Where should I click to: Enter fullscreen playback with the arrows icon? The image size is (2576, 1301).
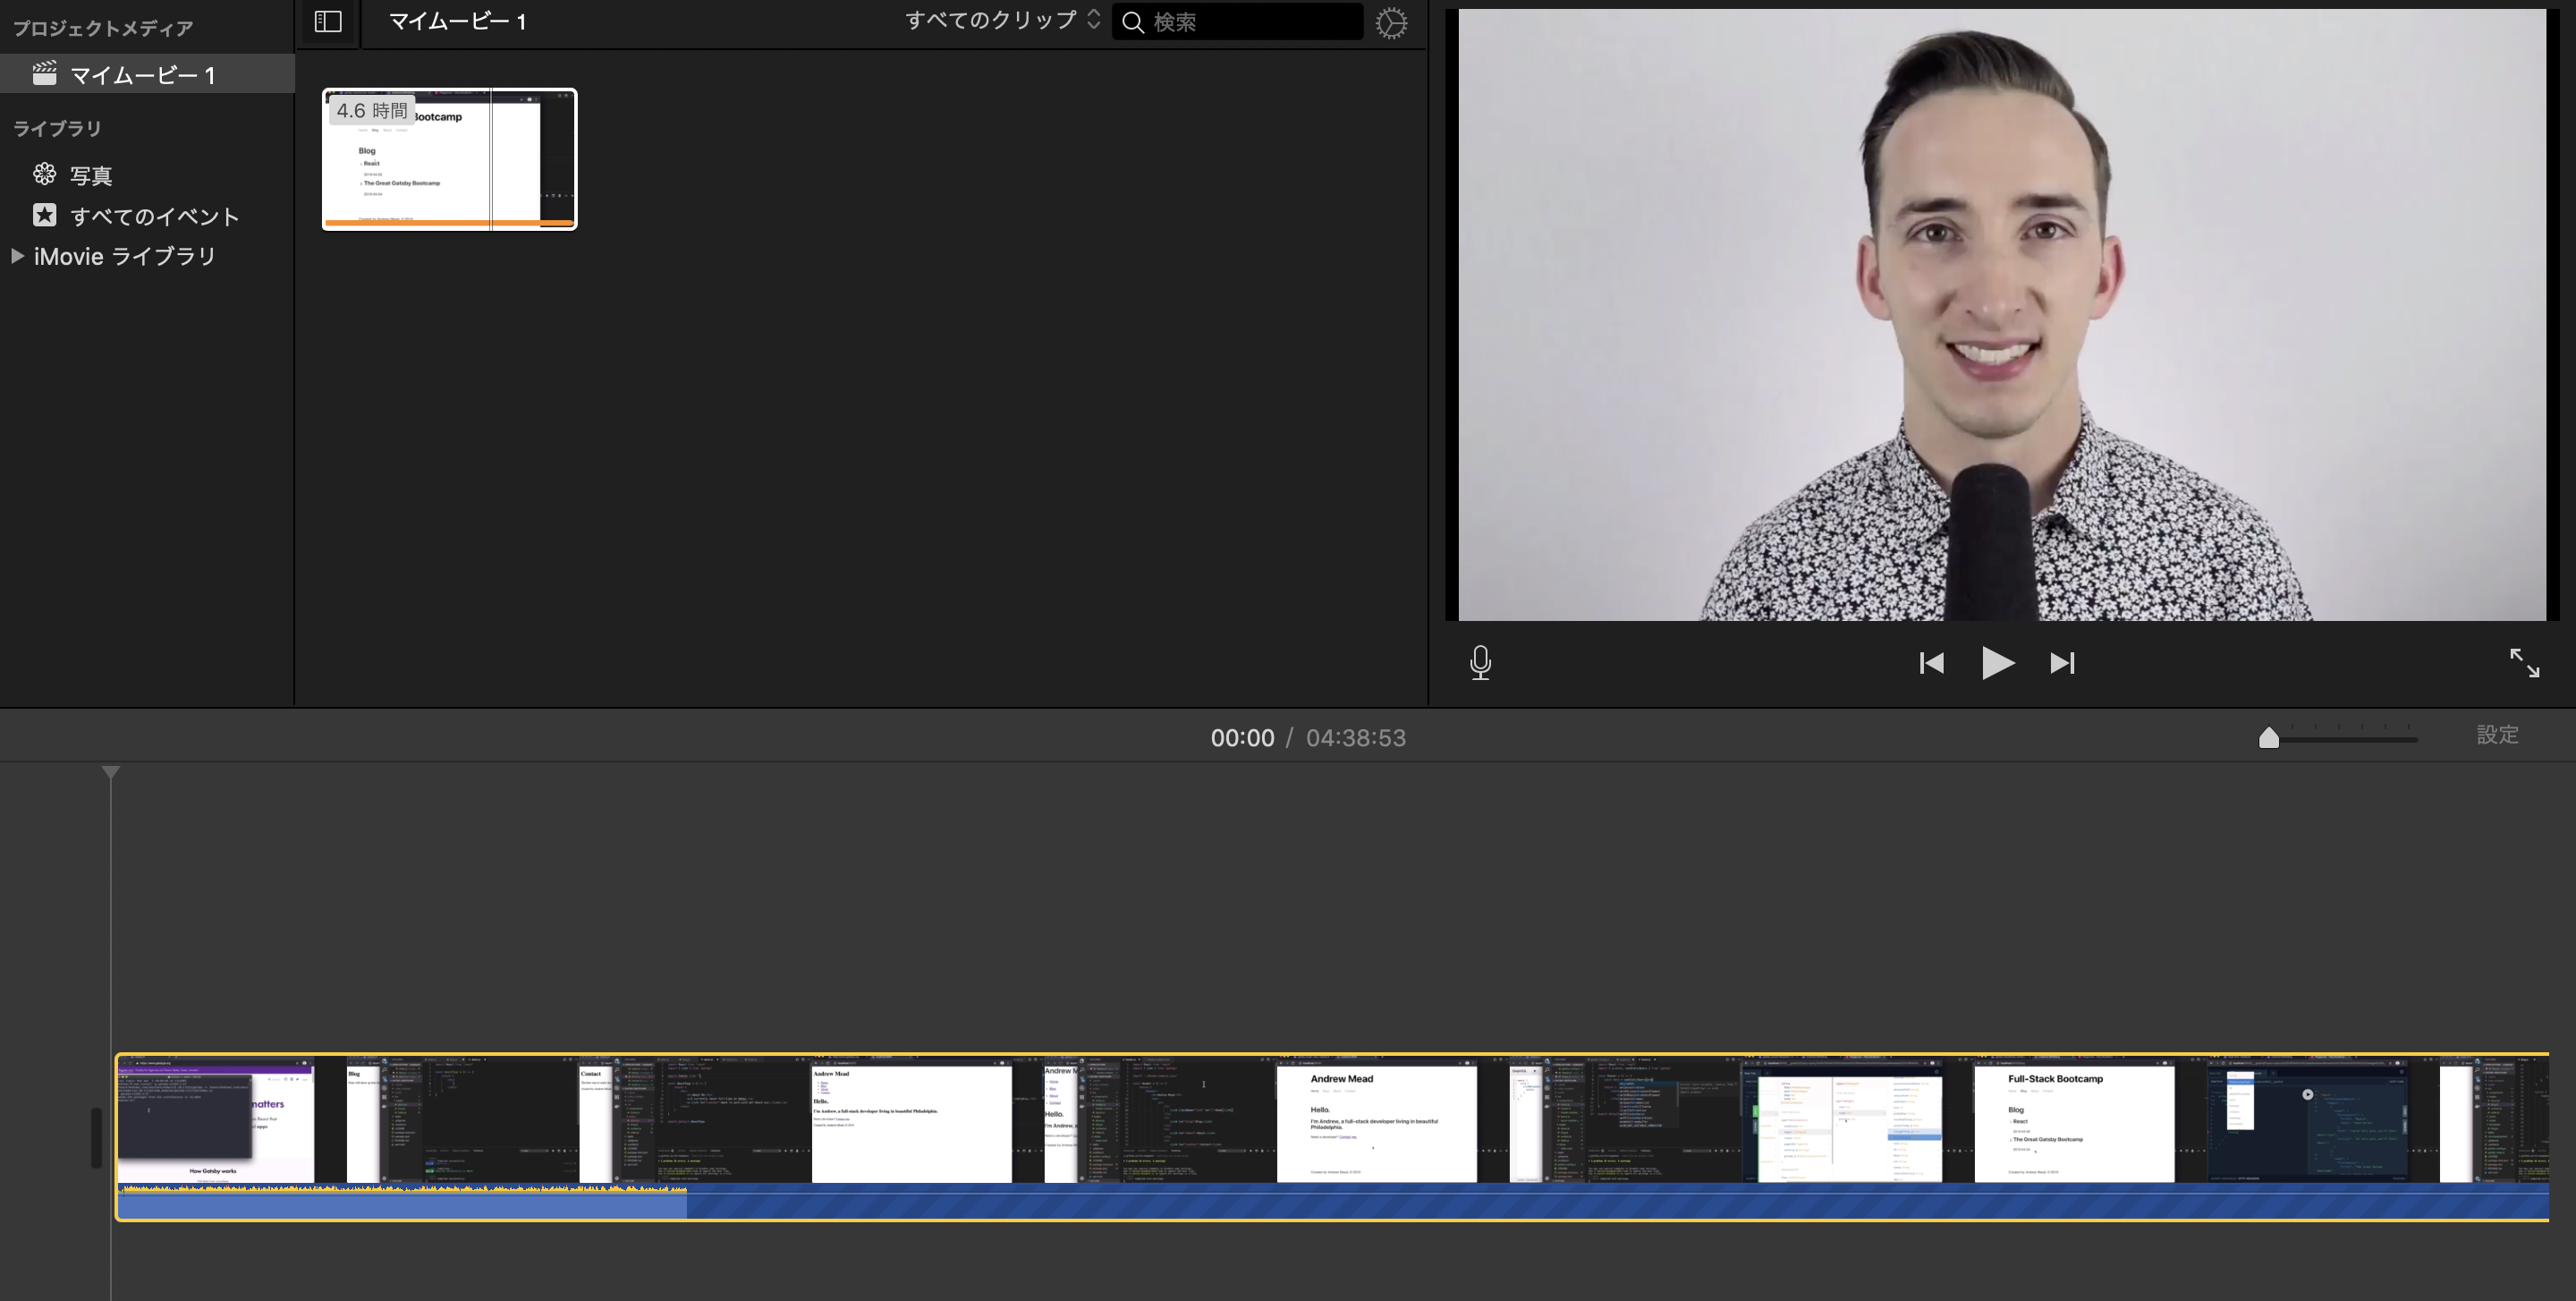(x=2524, y=663)
